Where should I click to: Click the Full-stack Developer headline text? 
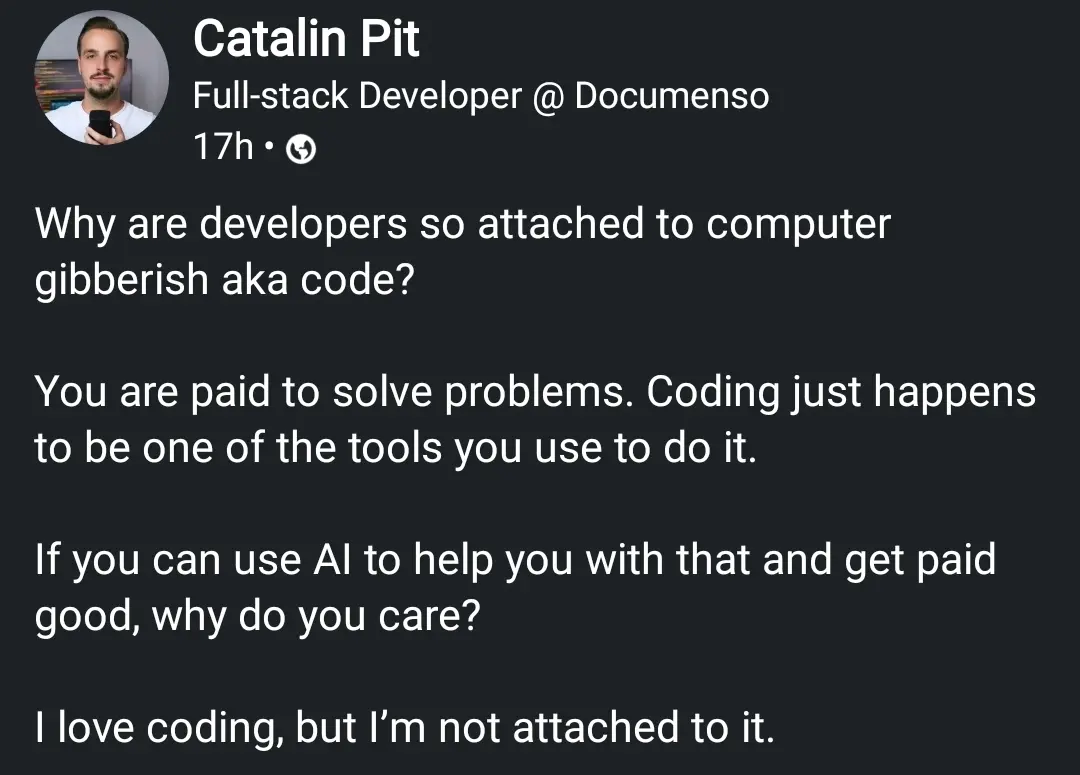357,96
